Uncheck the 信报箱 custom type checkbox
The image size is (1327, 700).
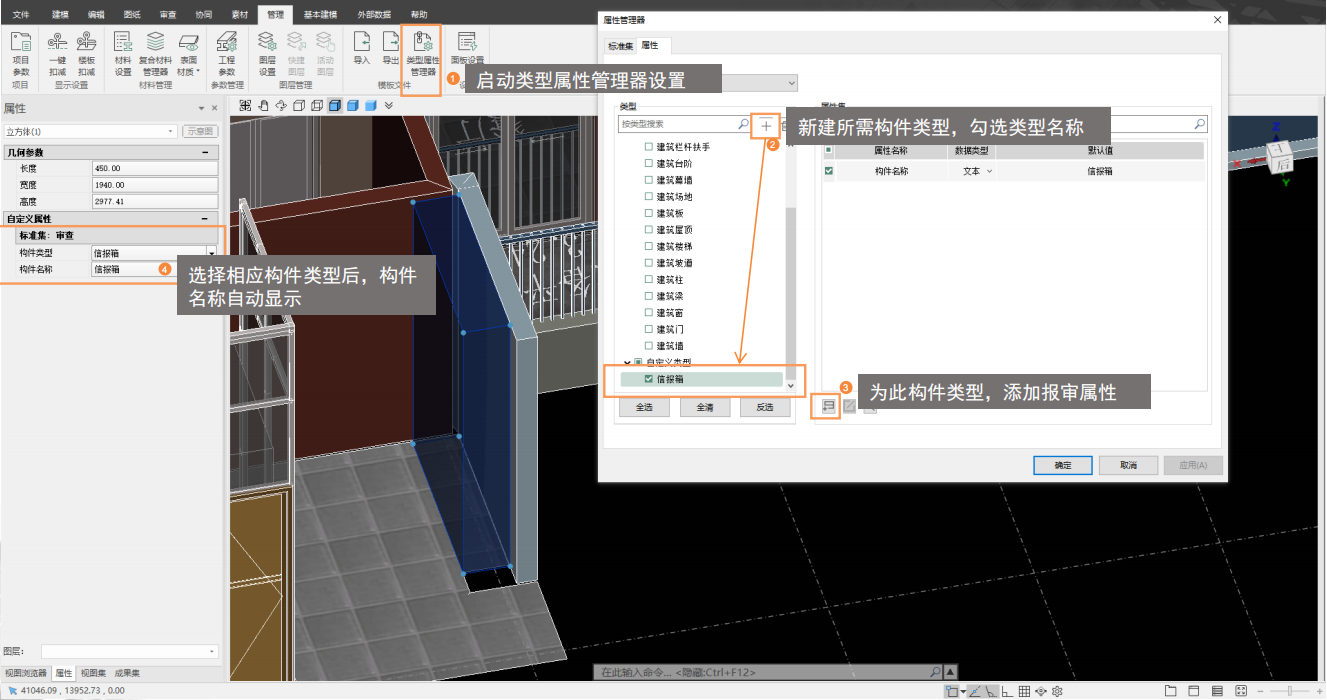point(648,379)
